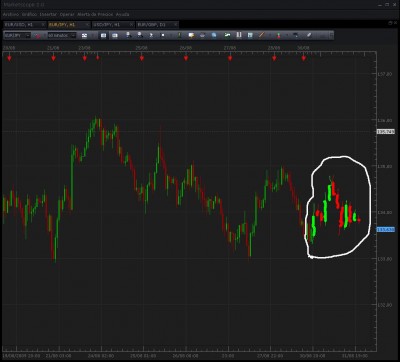Click the yellow note annotation toolbar icon
The width and height of the screenshot is (400, 362).
pos(191,35)
